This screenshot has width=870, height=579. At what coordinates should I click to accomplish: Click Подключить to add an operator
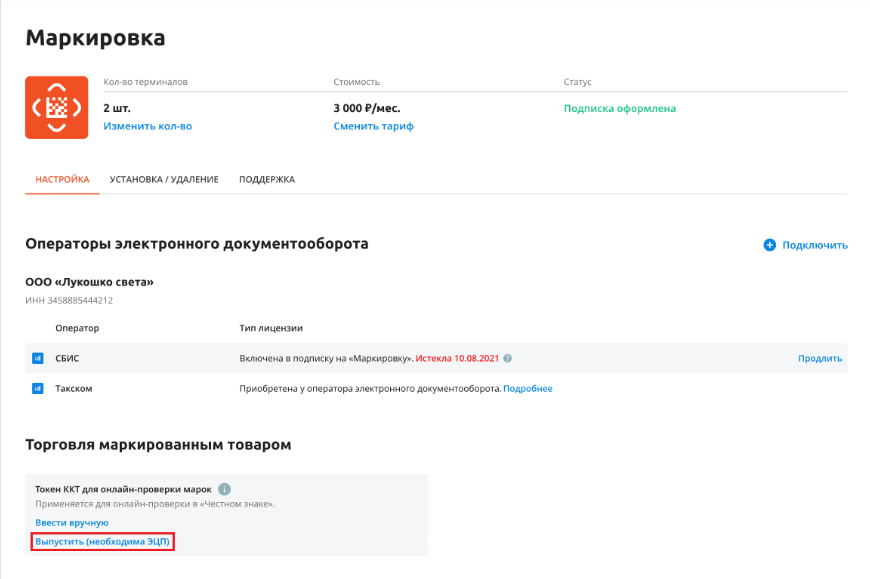click(x=815, y=245)
